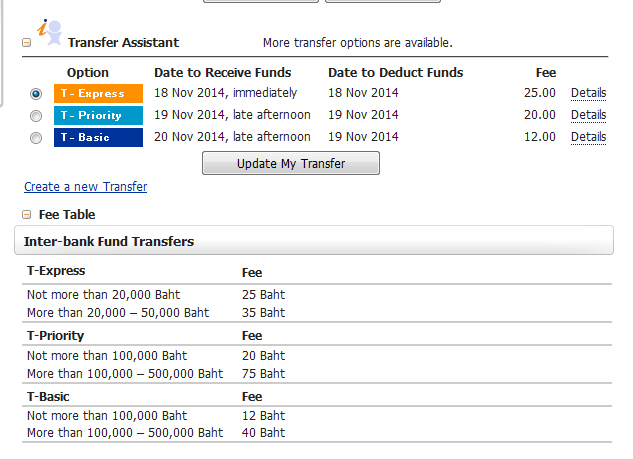Collapse the Transfer Assistant section
633x459 pixels.
pyautogui.click(x=27, y=42)
